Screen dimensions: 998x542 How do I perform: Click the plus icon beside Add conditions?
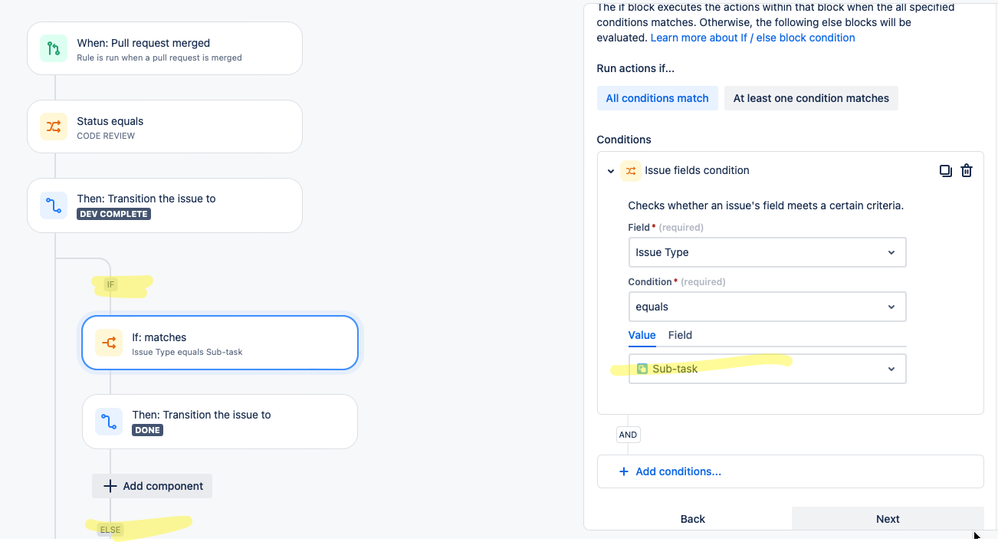624,471
